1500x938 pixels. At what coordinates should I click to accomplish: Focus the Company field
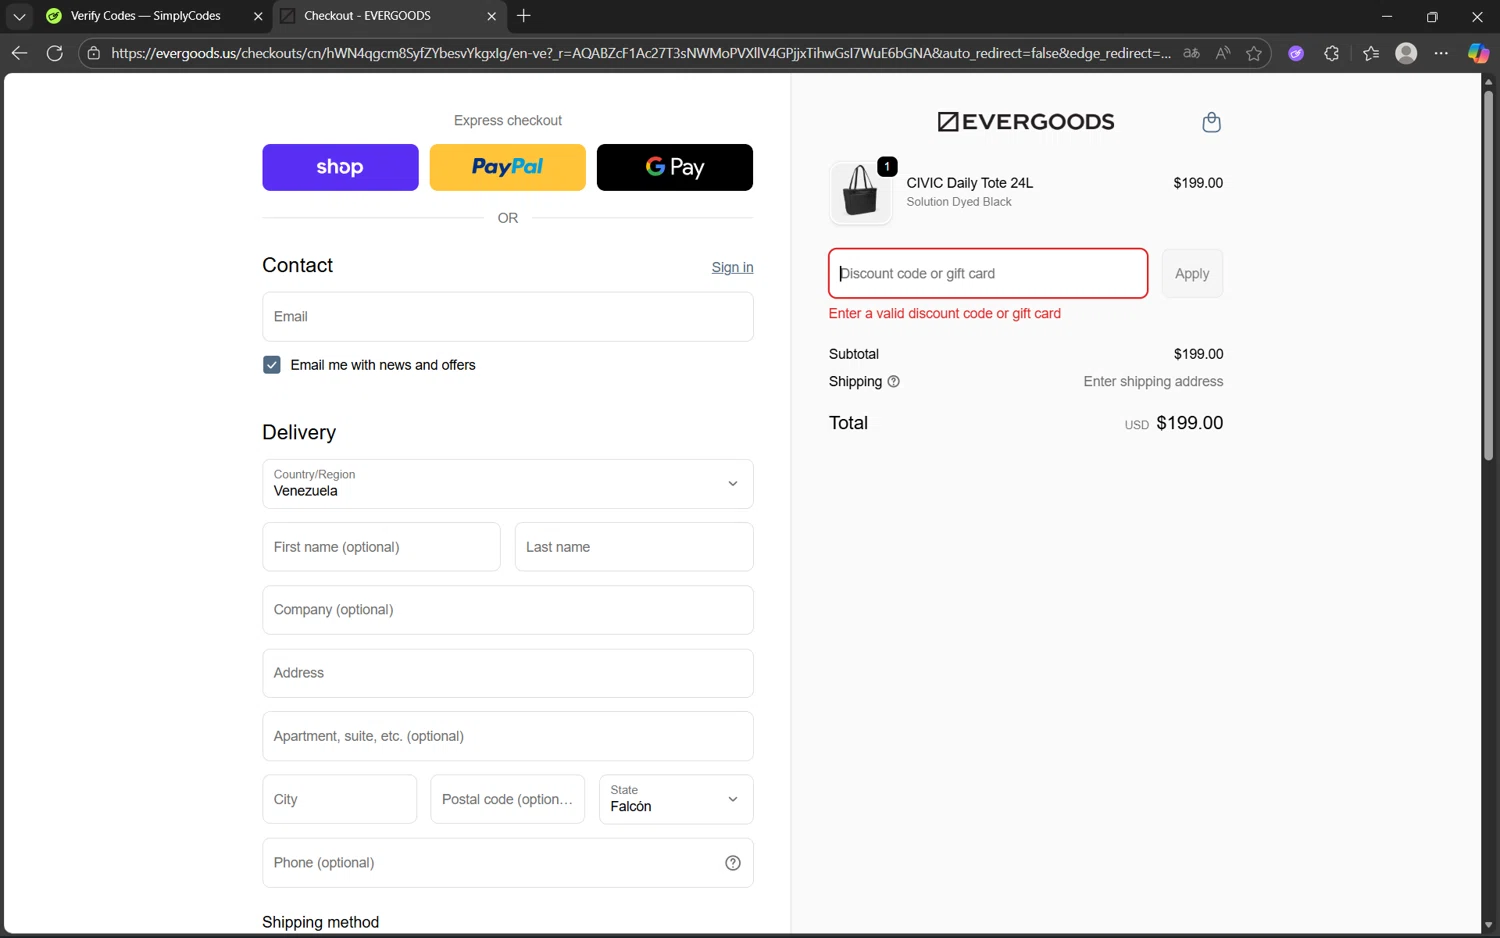508,610
